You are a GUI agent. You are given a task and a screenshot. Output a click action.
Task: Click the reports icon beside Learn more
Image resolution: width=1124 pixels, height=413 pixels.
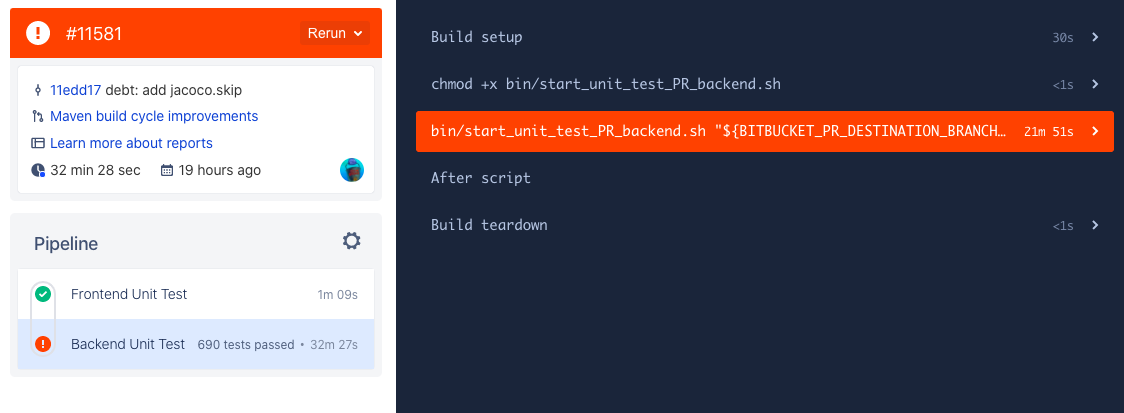click(38, 143)
